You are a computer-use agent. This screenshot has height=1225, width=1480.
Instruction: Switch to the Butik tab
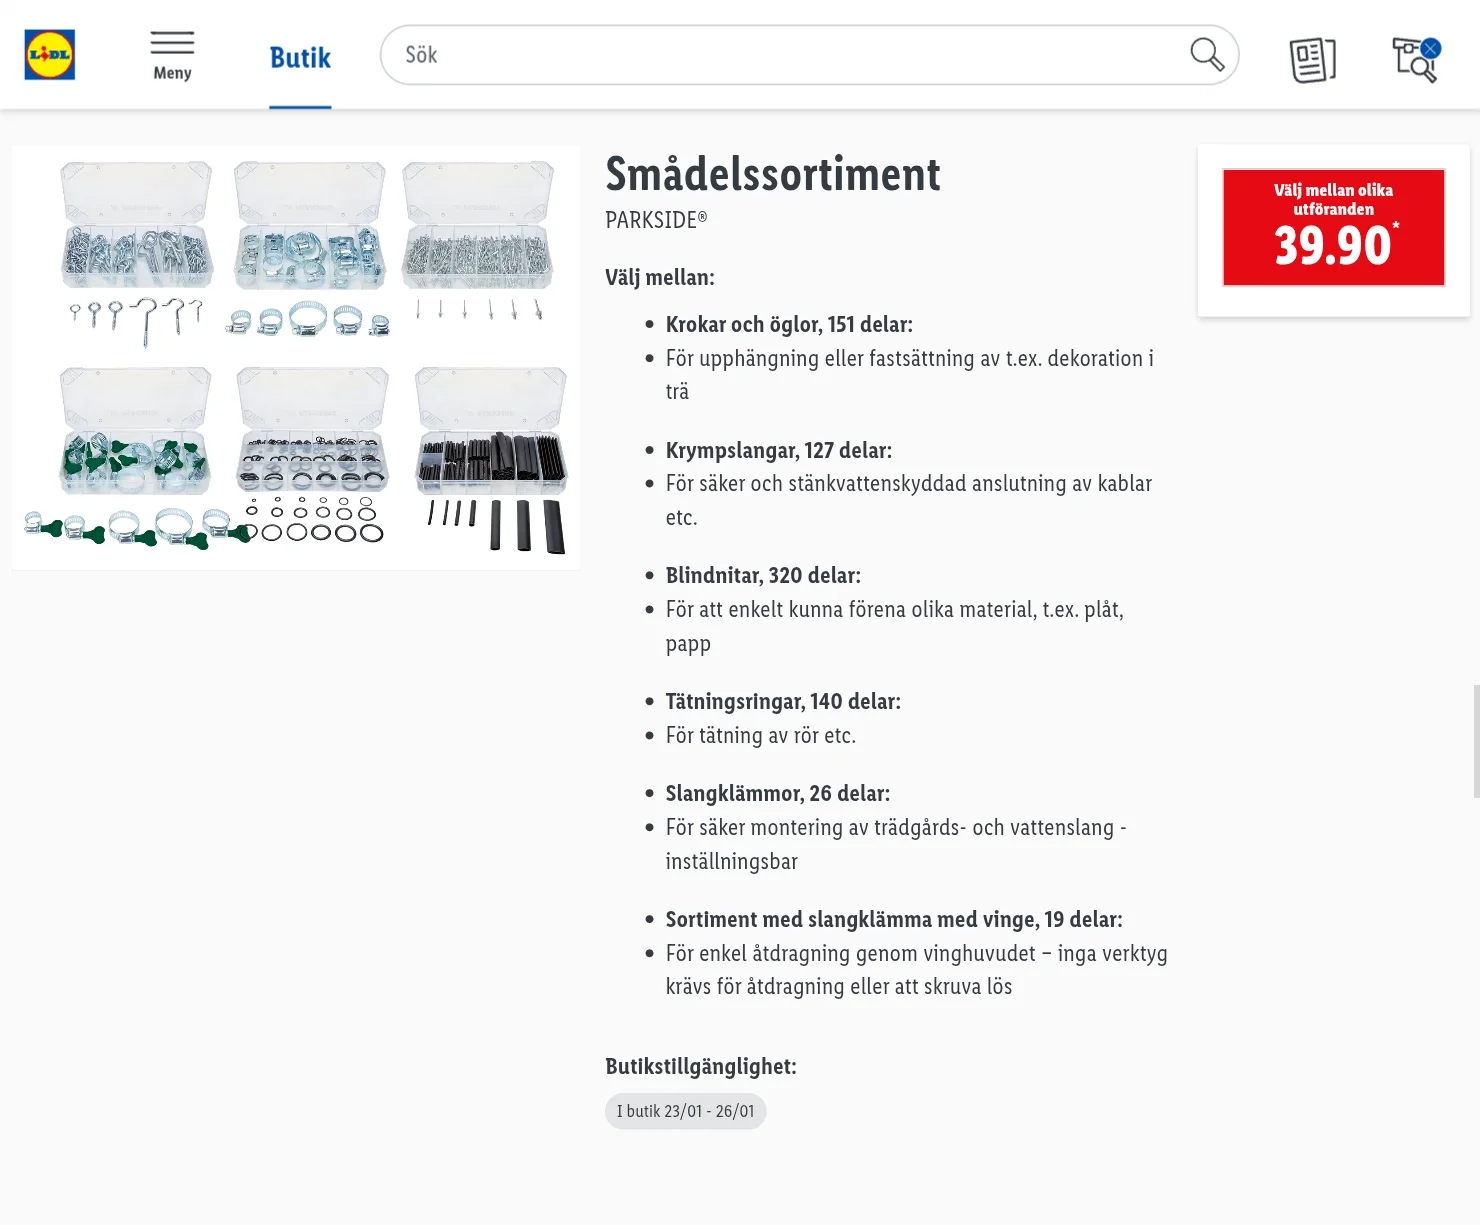(300, 58)
